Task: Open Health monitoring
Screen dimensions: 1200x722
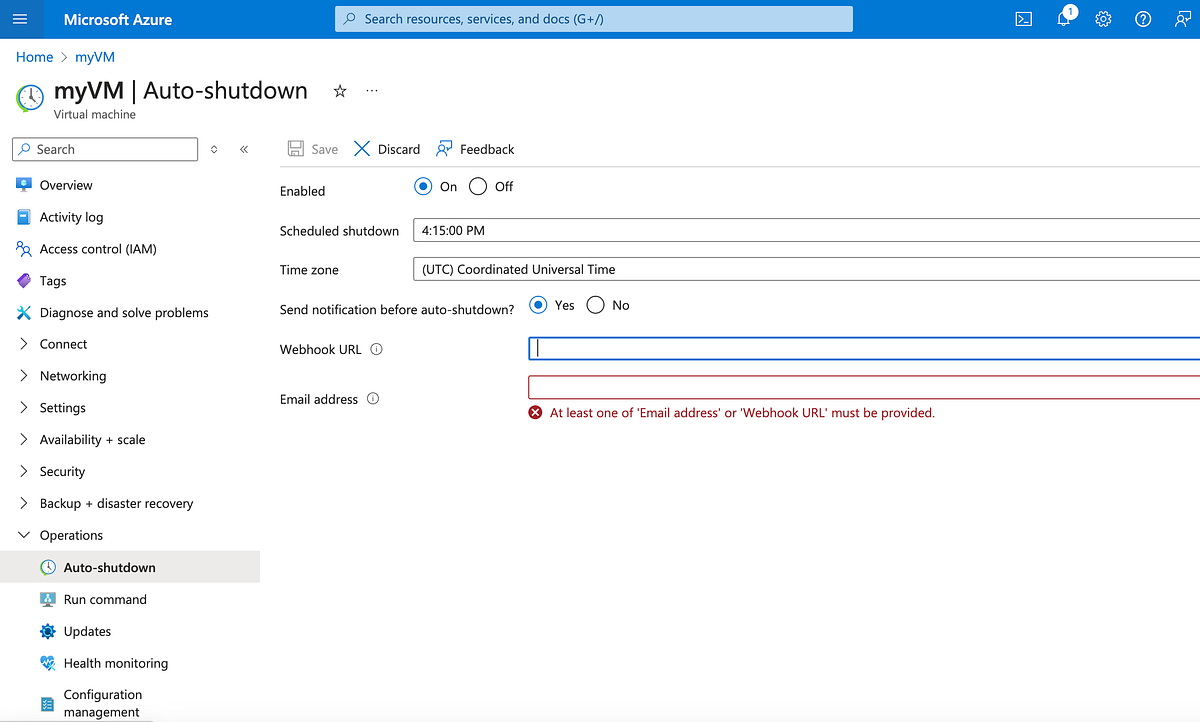Action: click(x=115, y=662)
